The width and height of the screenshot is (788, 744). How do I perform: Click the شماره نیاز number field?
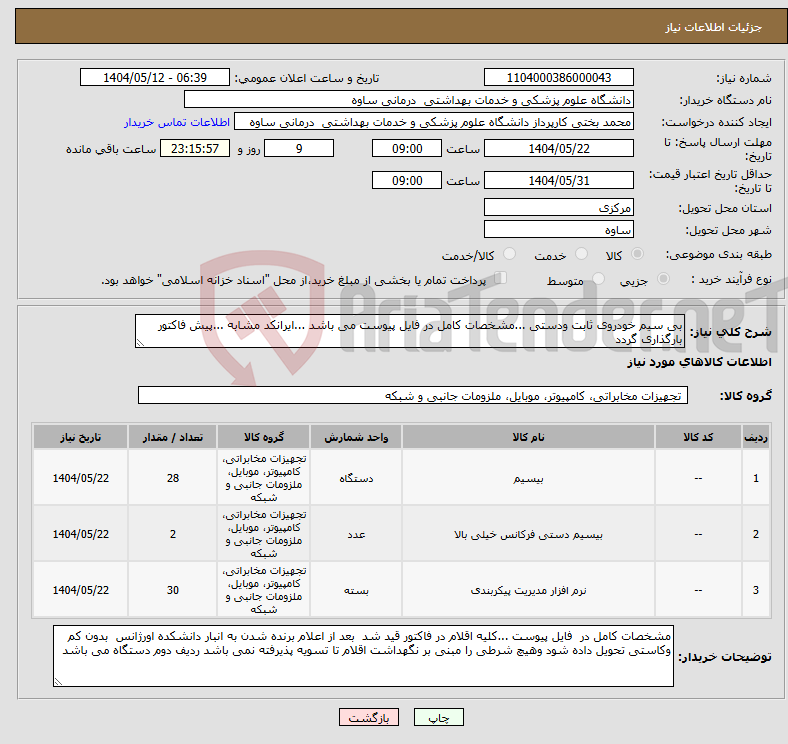[558, 77]
